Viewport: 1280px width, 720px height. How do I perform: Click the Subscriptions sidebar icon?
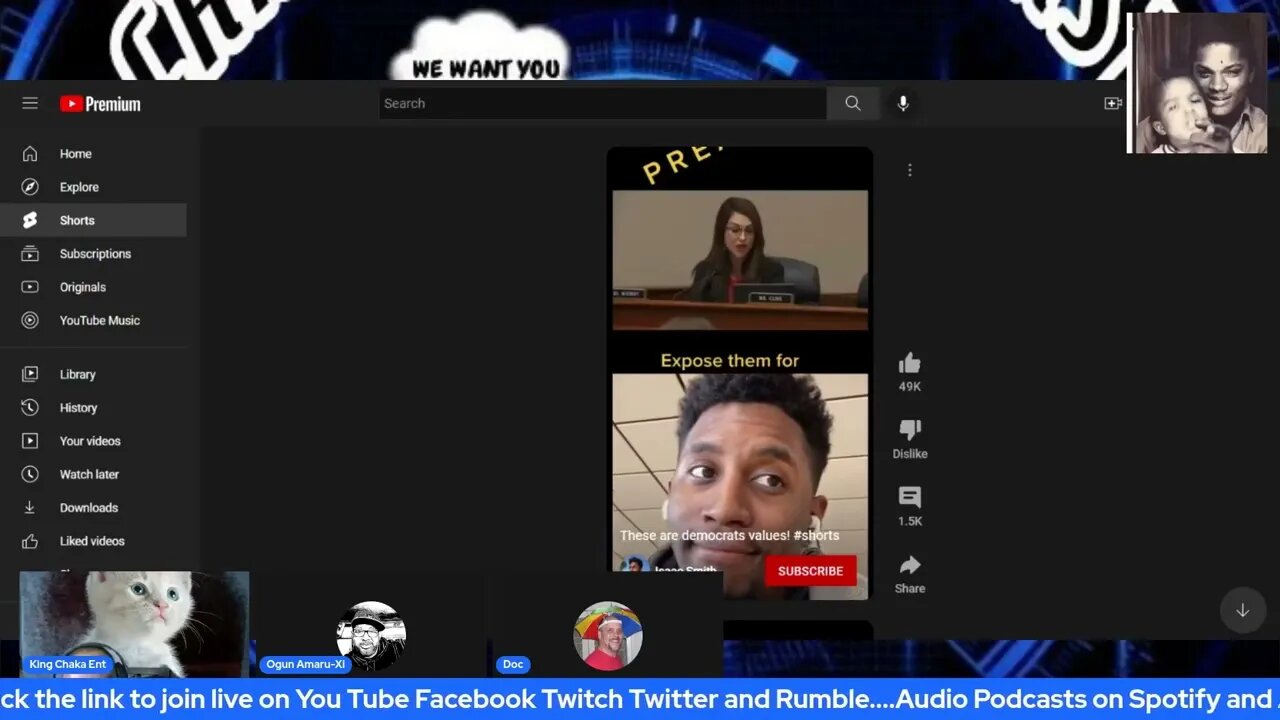[30, 254]
